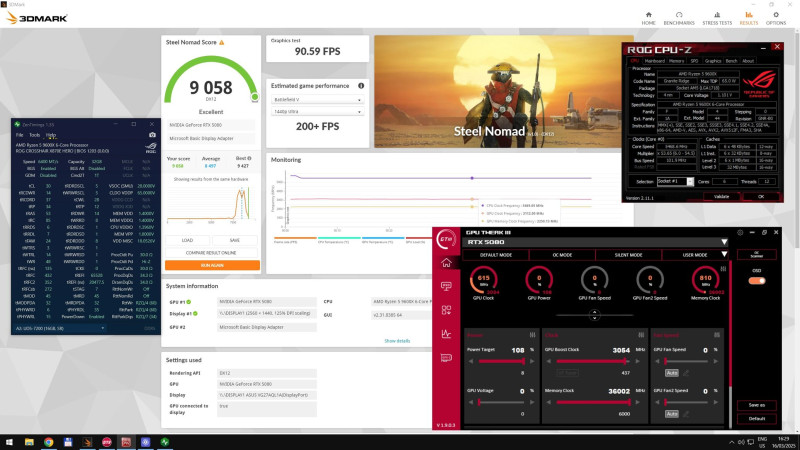
Task: Click the orange Run Again button
Action: pos(212,265)
